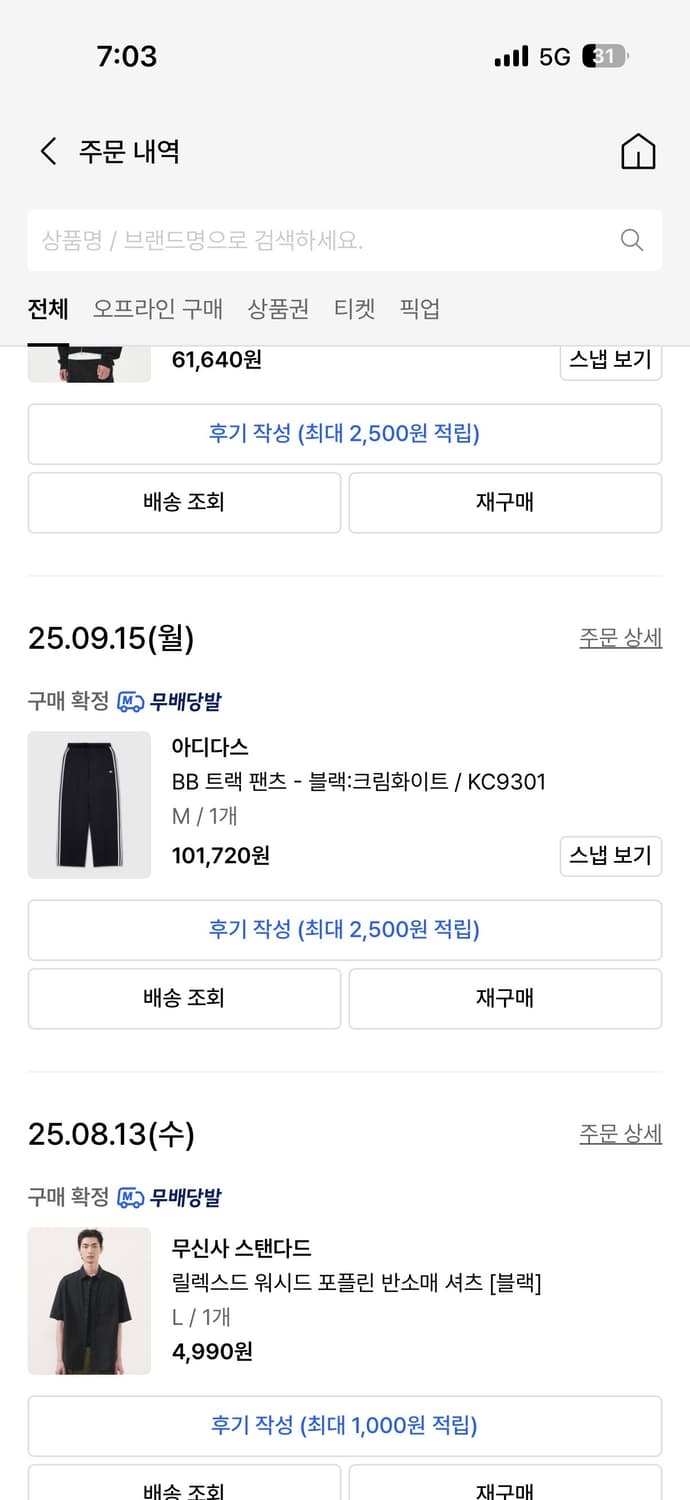The image size is (690, 1500).
Task: Write a review for the Adidas pants order
Action: [344, 929]
